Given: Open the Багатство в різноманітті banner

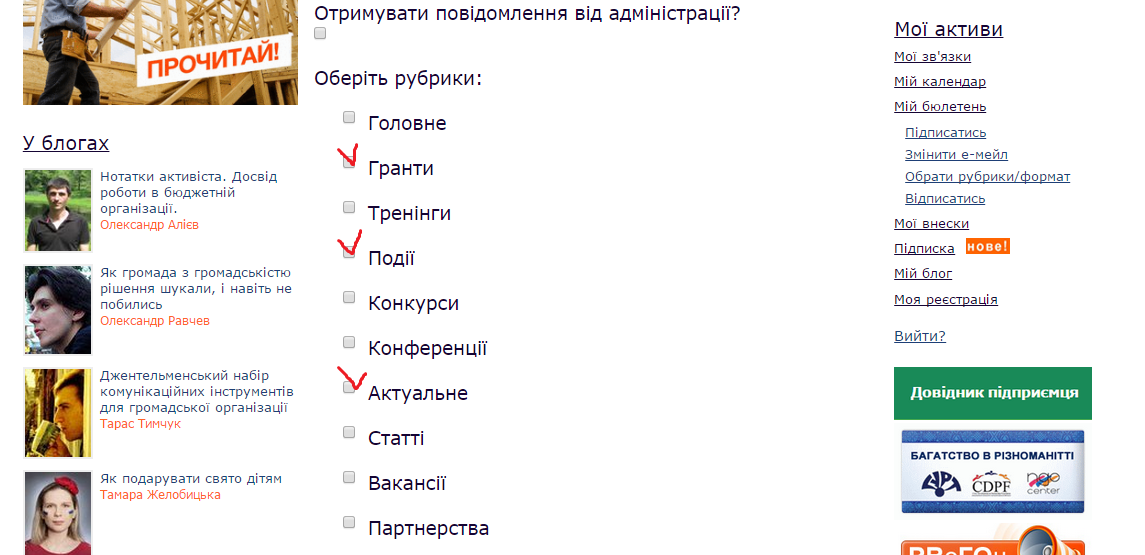Looking at the screenshot, I should tap(992, 472).
